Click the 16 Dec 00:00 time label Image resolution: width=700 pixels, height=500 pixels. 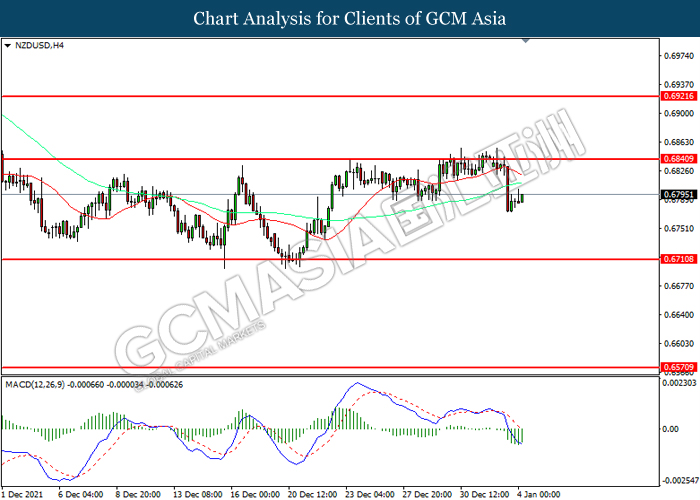coord(255,494)
